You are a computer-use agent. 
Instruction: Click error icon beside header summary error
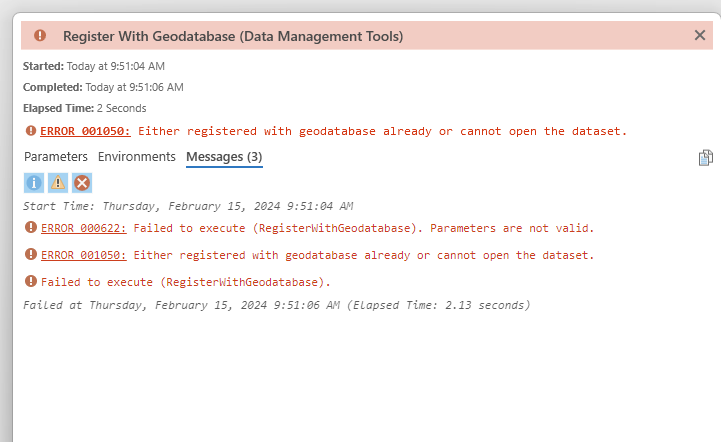click(30, 131)
